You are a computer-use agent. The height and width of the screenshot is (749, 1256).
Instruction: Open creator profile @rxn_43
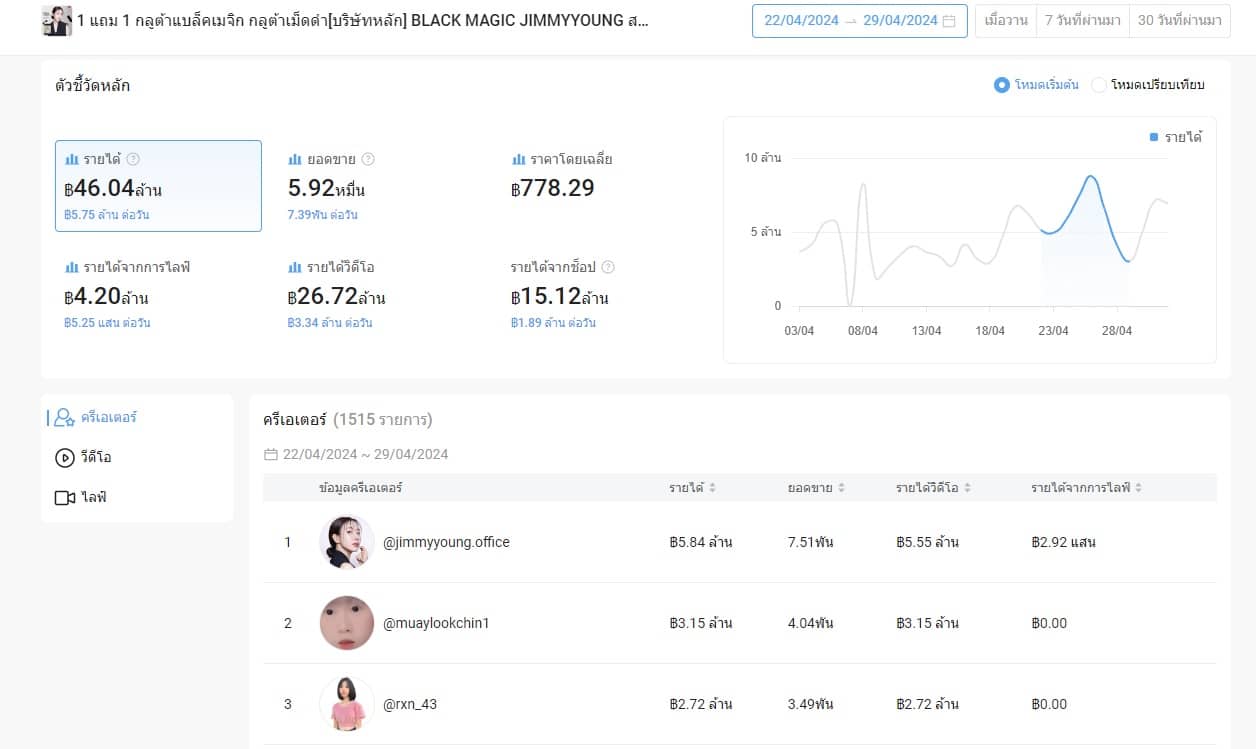[x=410, y=704]
